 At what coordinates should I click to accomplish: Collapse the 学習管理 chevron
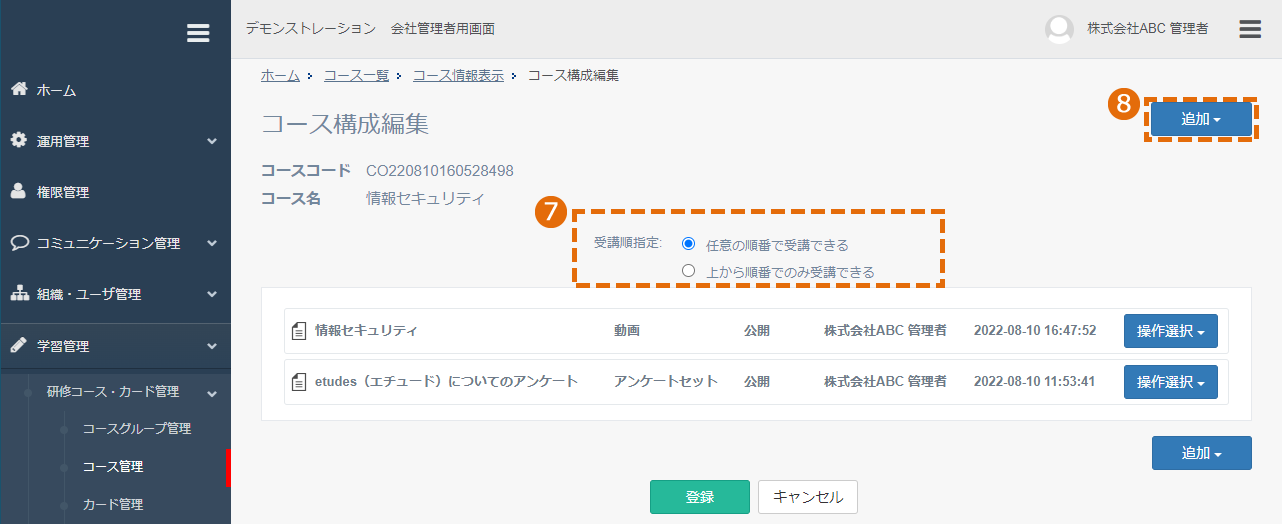[x=212, y=346]
